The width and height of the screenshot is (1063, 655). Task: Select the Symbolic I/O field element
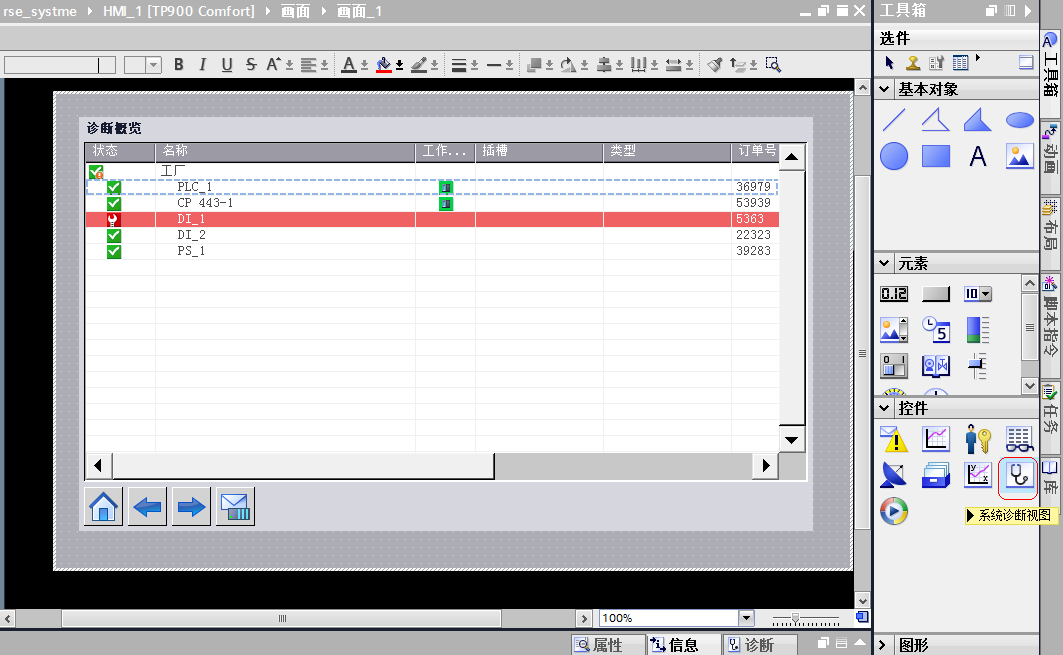(x=978, y=294)
